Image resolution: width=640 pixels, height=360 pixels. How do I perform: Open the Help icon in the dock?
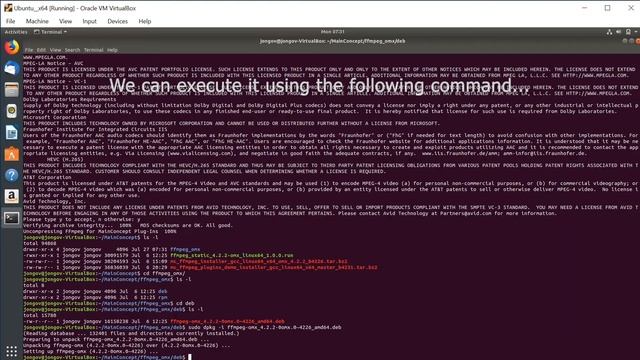tap(11, 176)
